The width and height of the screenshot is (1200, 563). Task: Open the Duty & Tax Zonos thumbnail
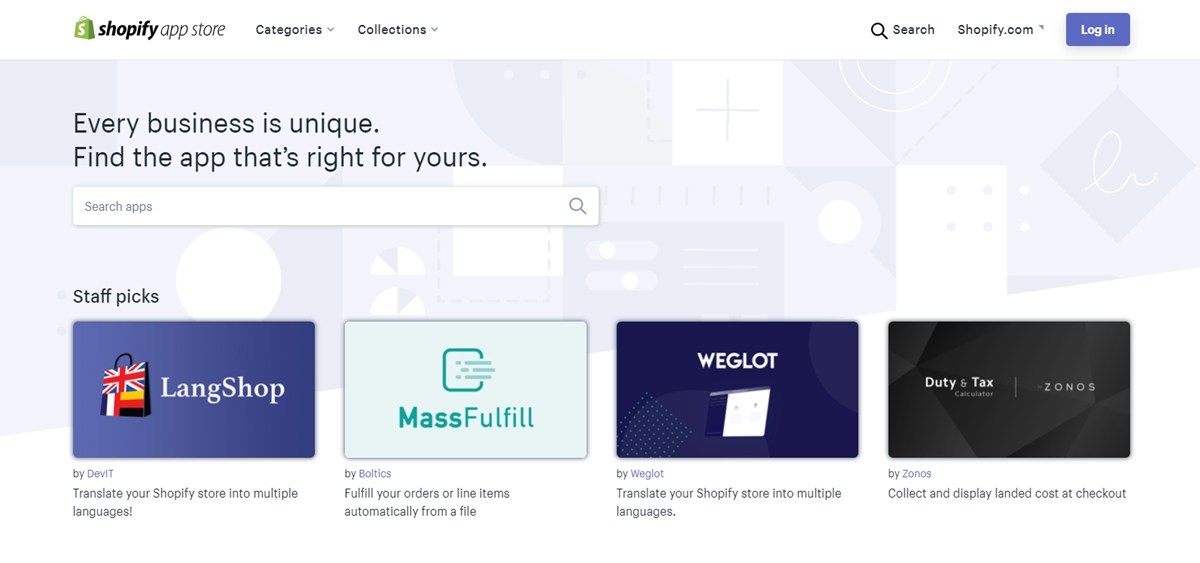click(1009, 389)
